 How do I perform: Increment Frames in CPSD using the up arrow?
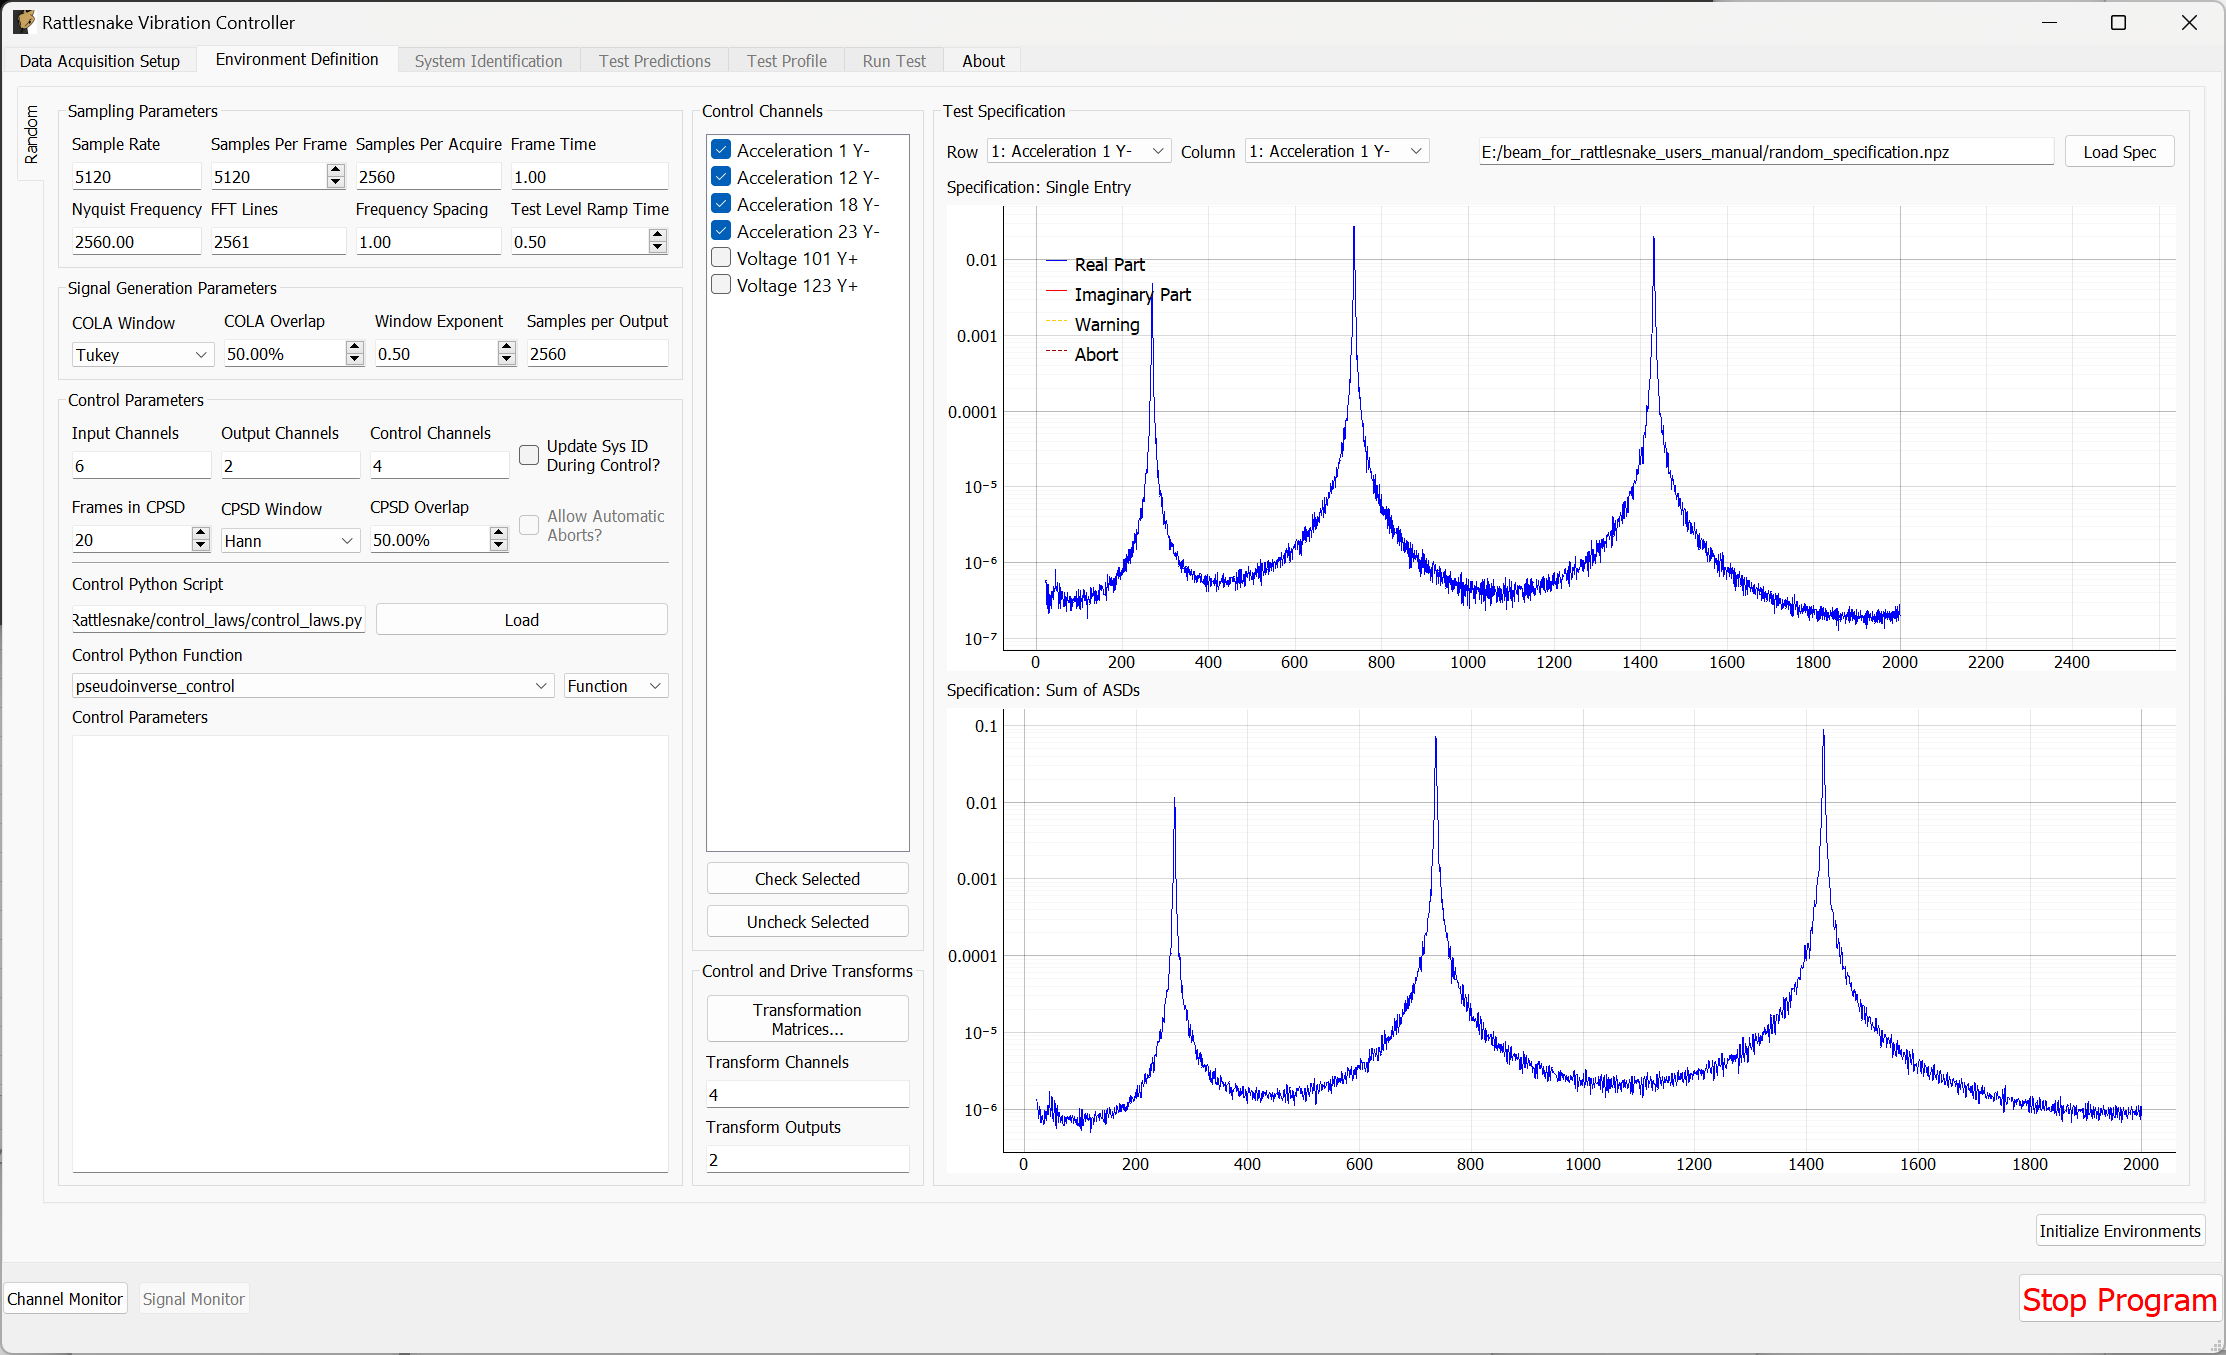pyautogui.click(x=200, y=533)
